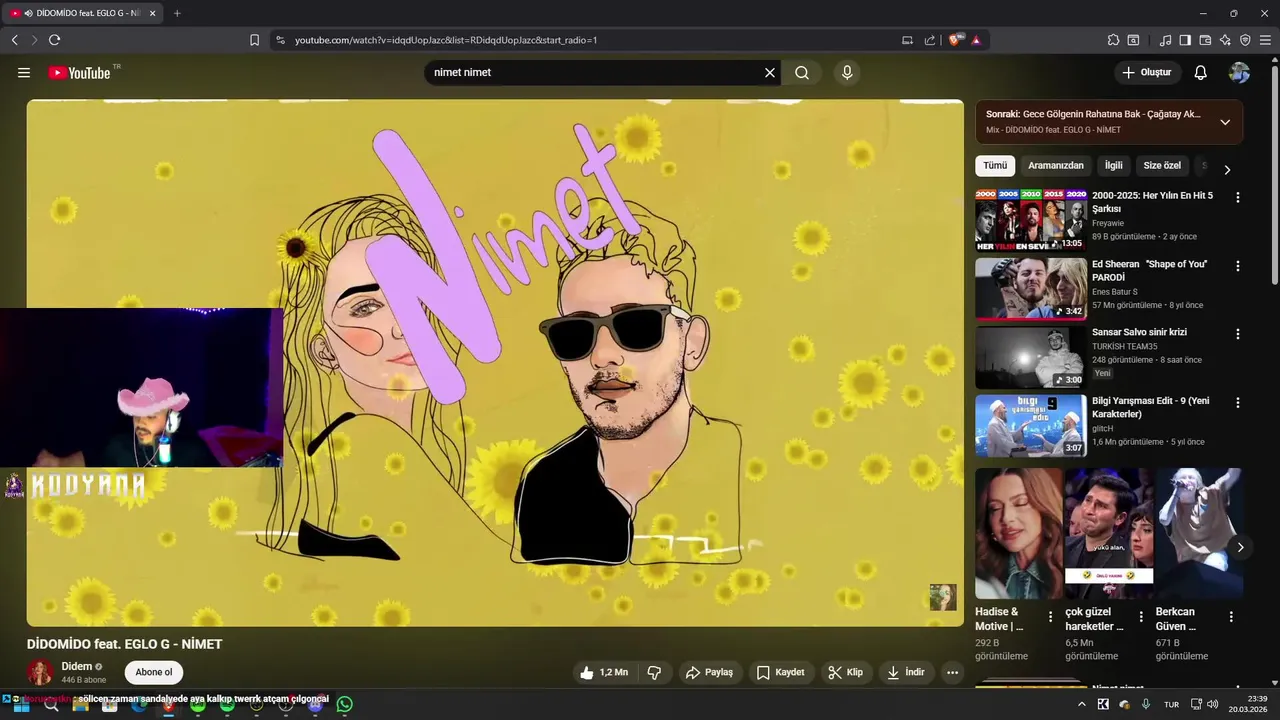Open options for Sansar Salvo sinir krizi

click(x=1238, y=334)
